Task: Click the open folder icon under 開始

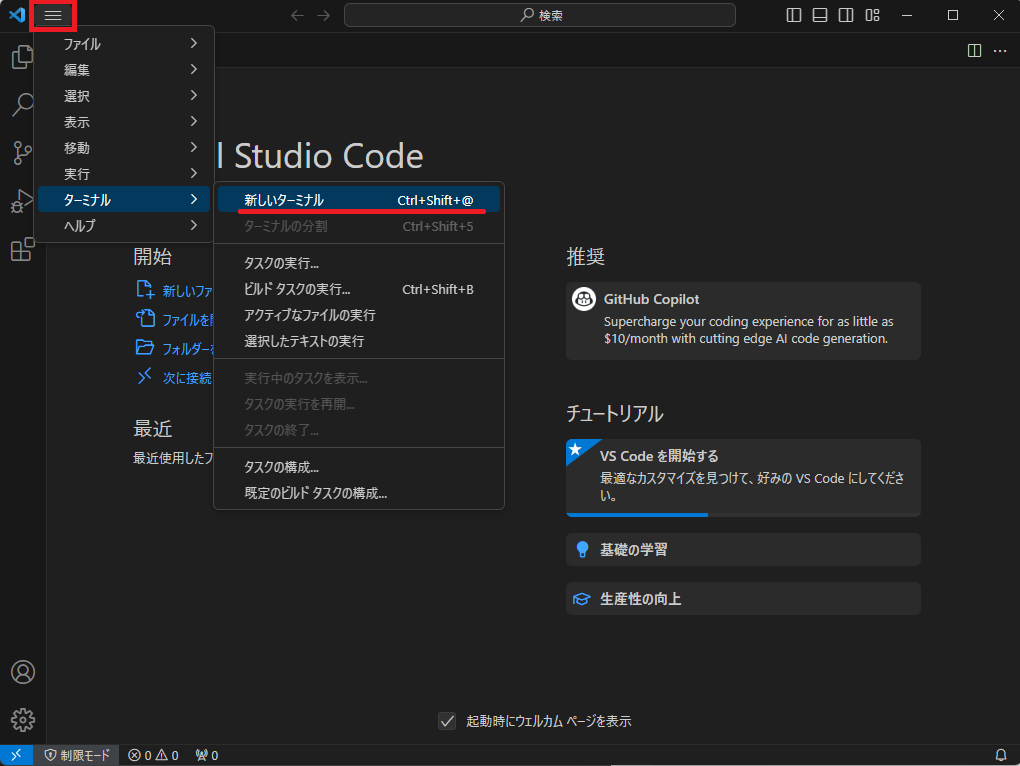Action: [x=144, y=347]
